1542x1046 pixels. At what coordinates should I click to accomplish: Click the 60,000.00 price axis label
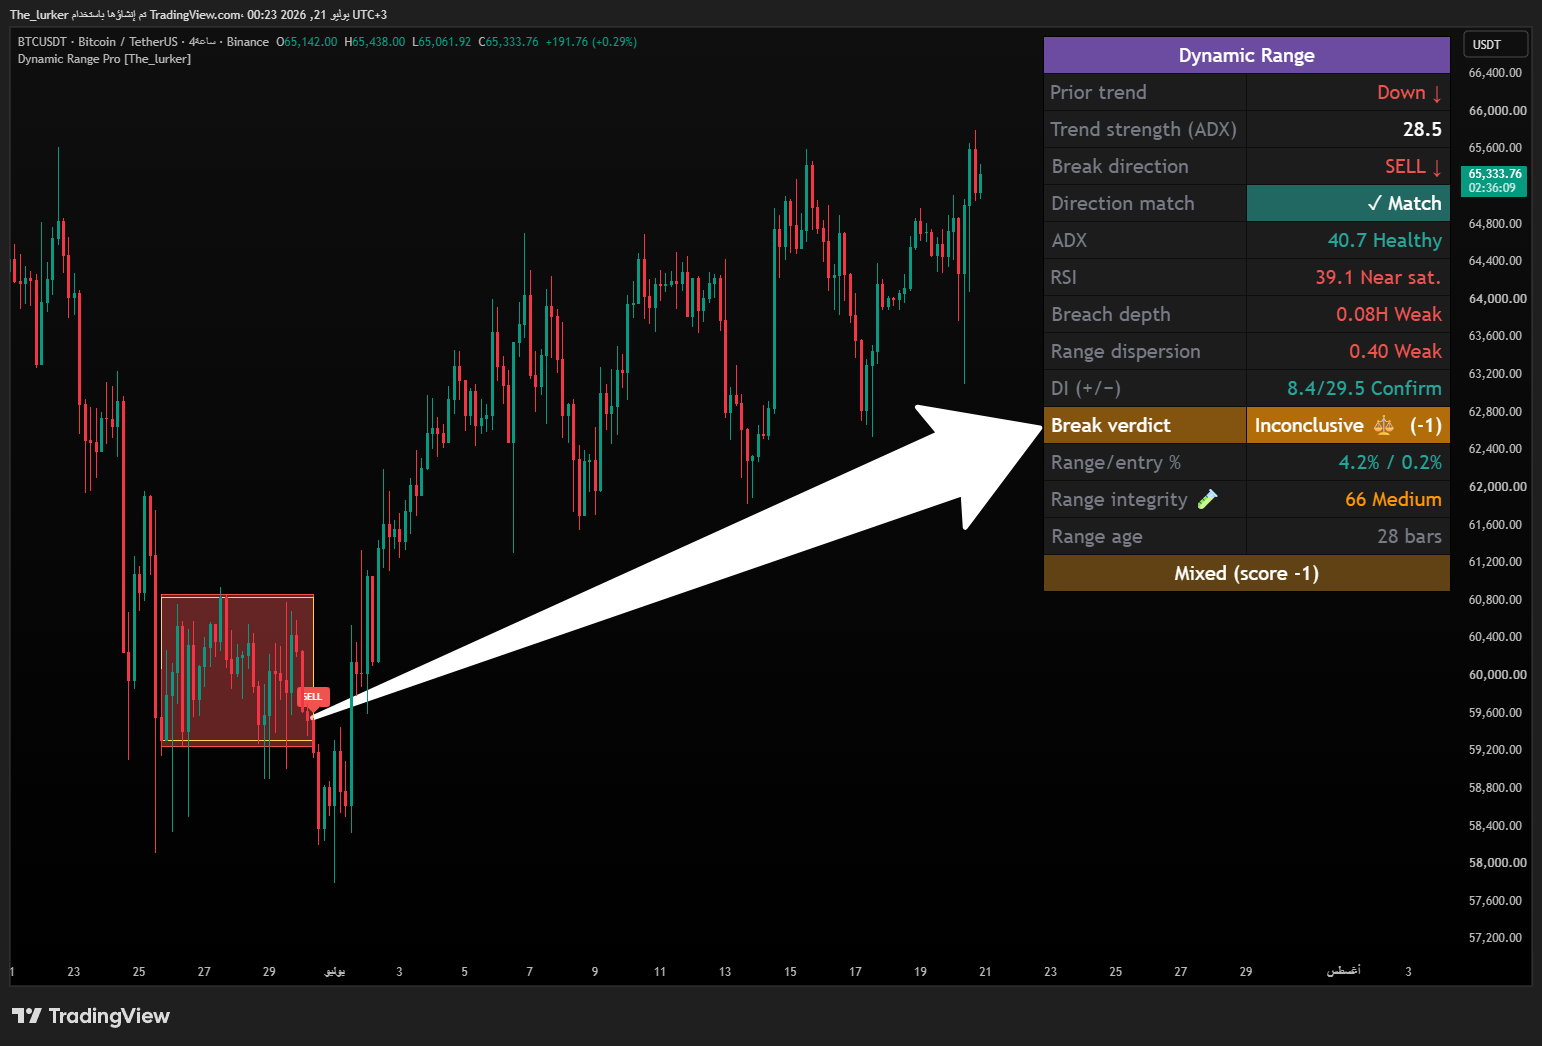pyautogui.click(x=1497, y=675)
